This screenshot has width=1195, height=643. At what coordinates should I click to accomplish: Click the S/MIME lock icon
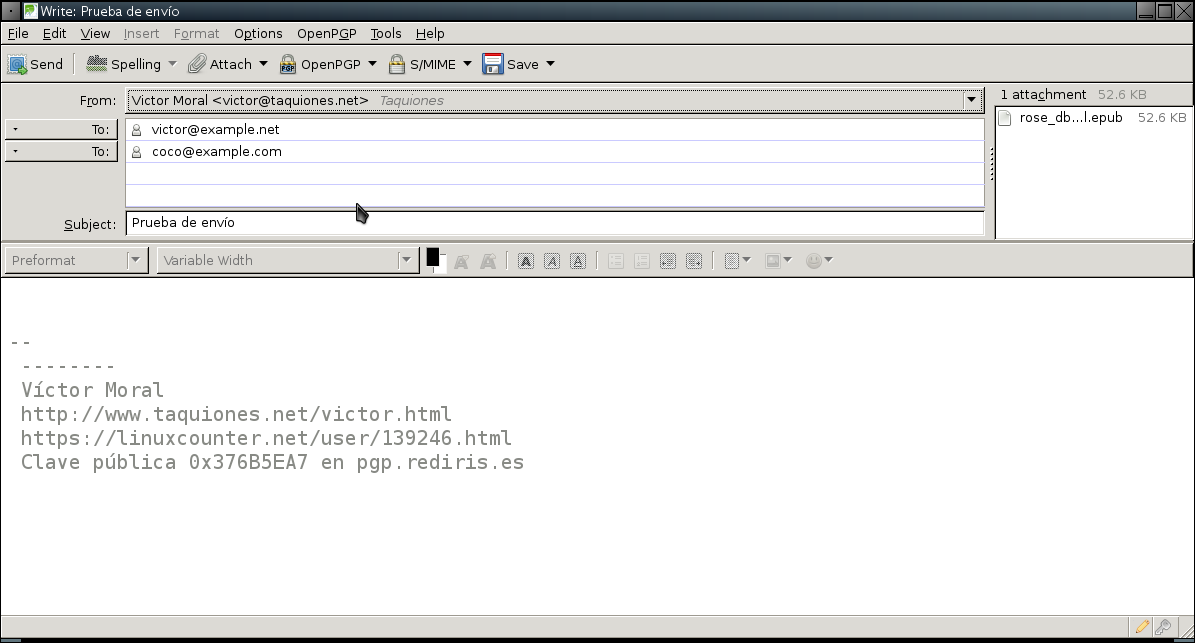pyautogui.click(x=396, y=65)
